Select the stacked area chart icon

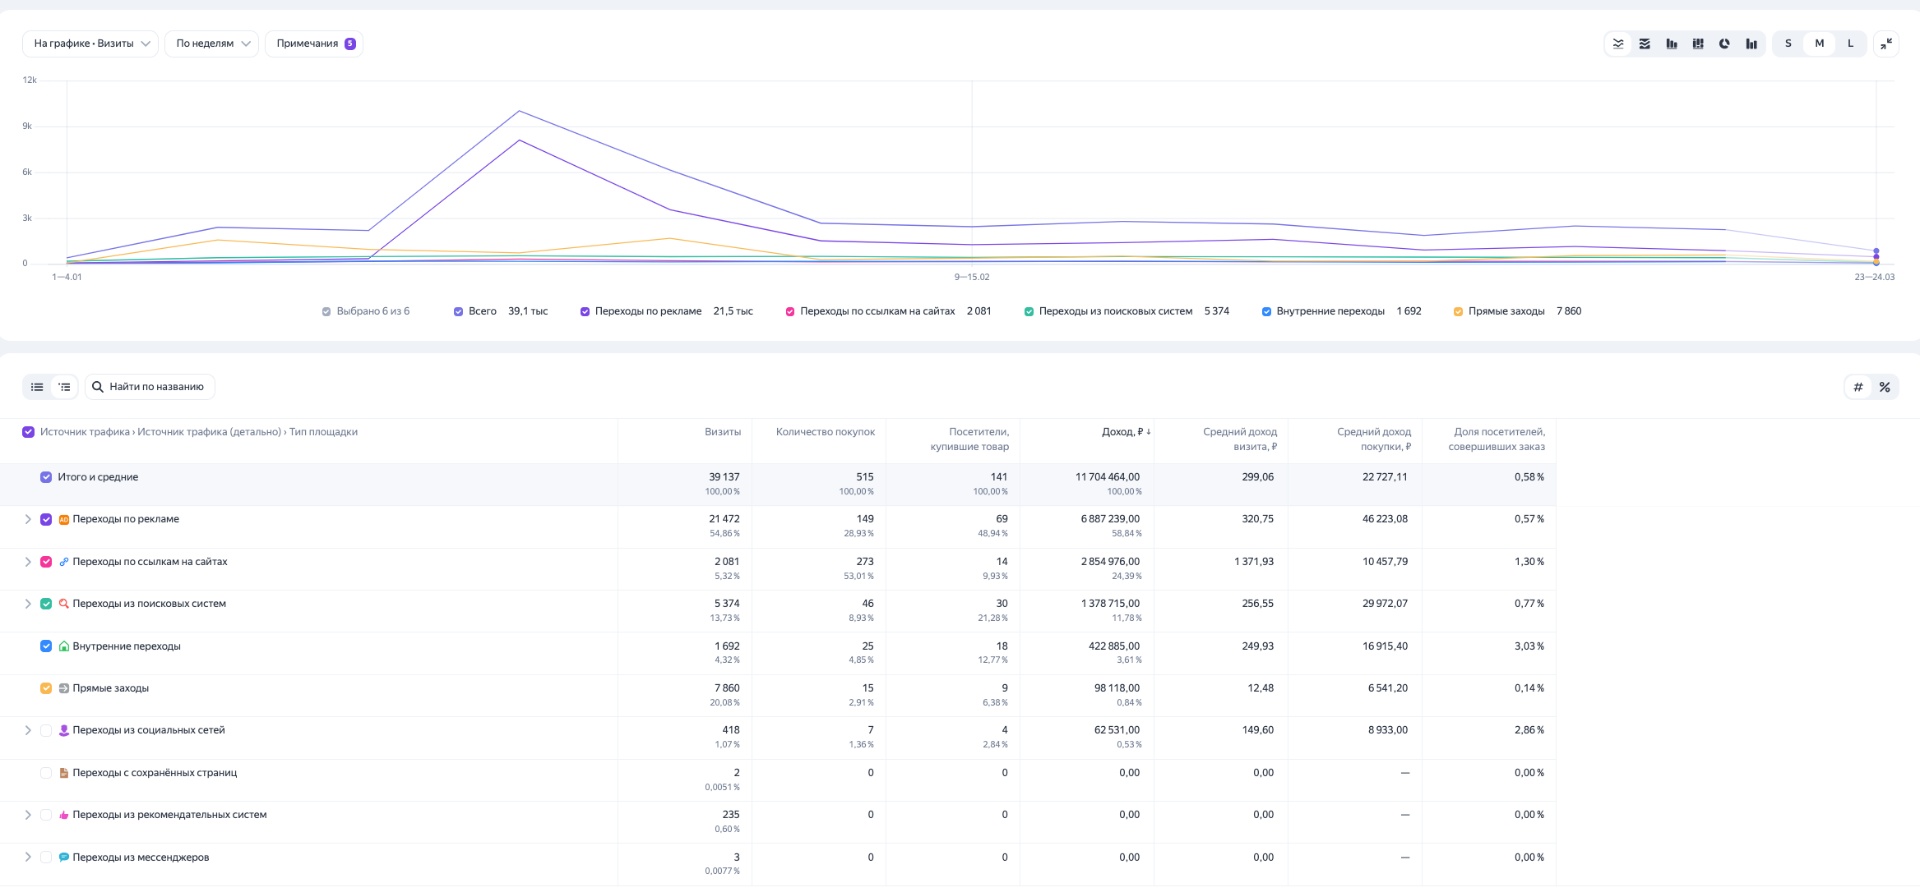1645,44
